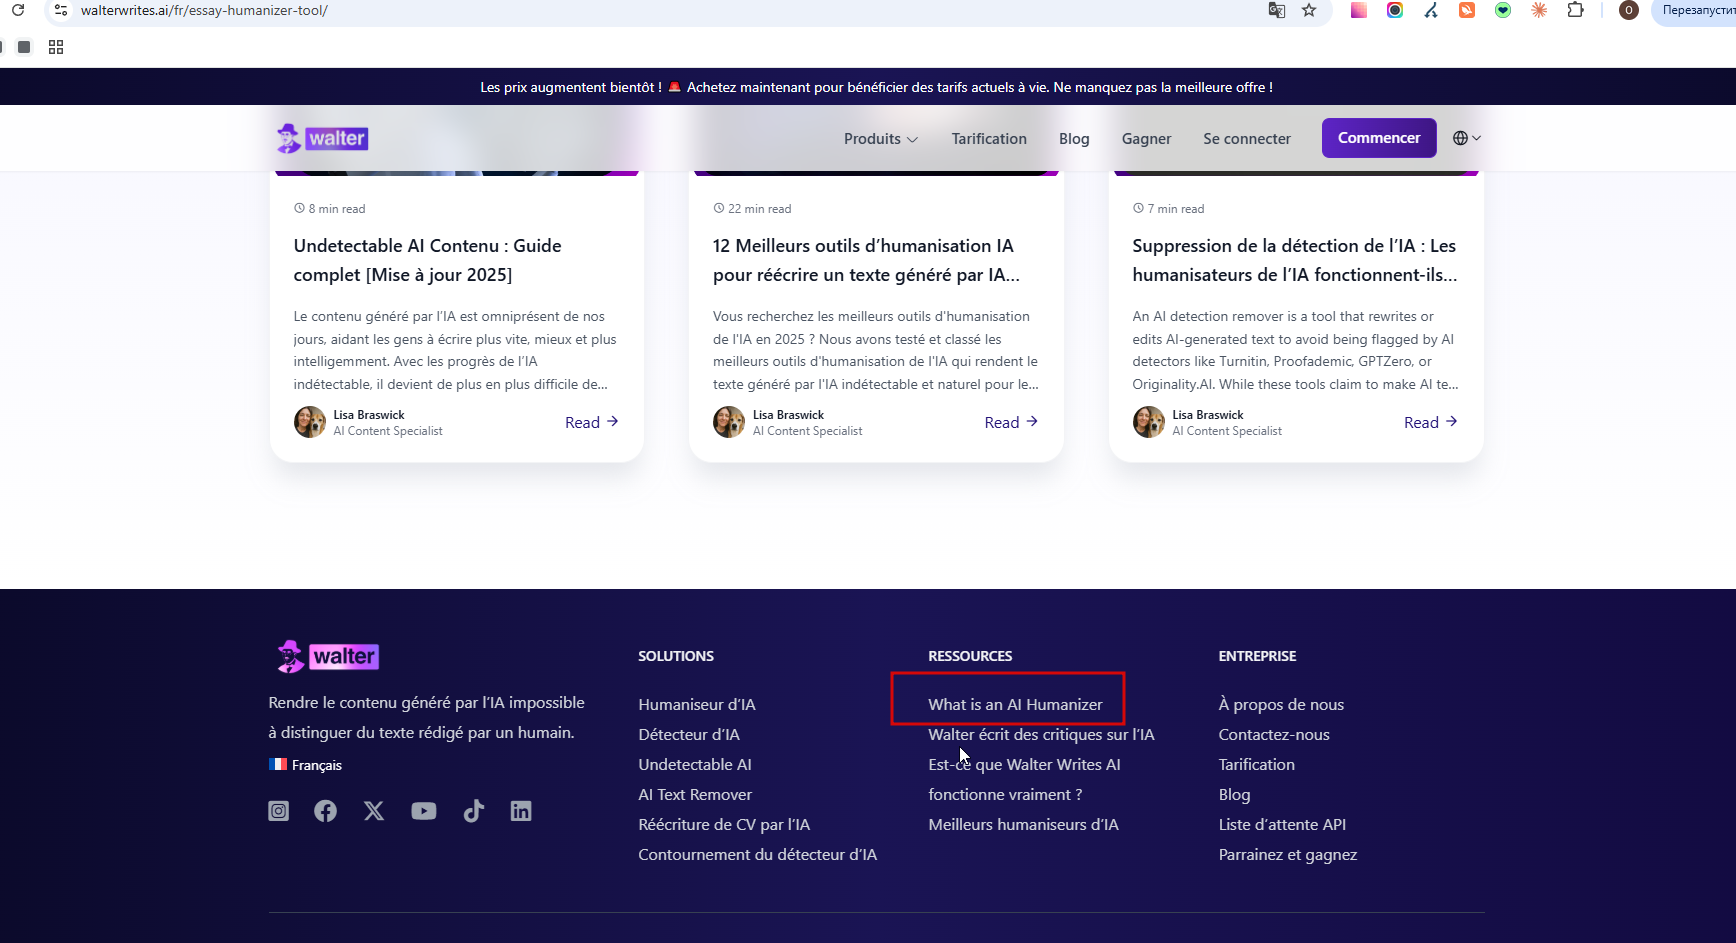This screenshot has width=1736, height=943.
Task: Click the '8 min read' label
Action: tap(330, 209)
